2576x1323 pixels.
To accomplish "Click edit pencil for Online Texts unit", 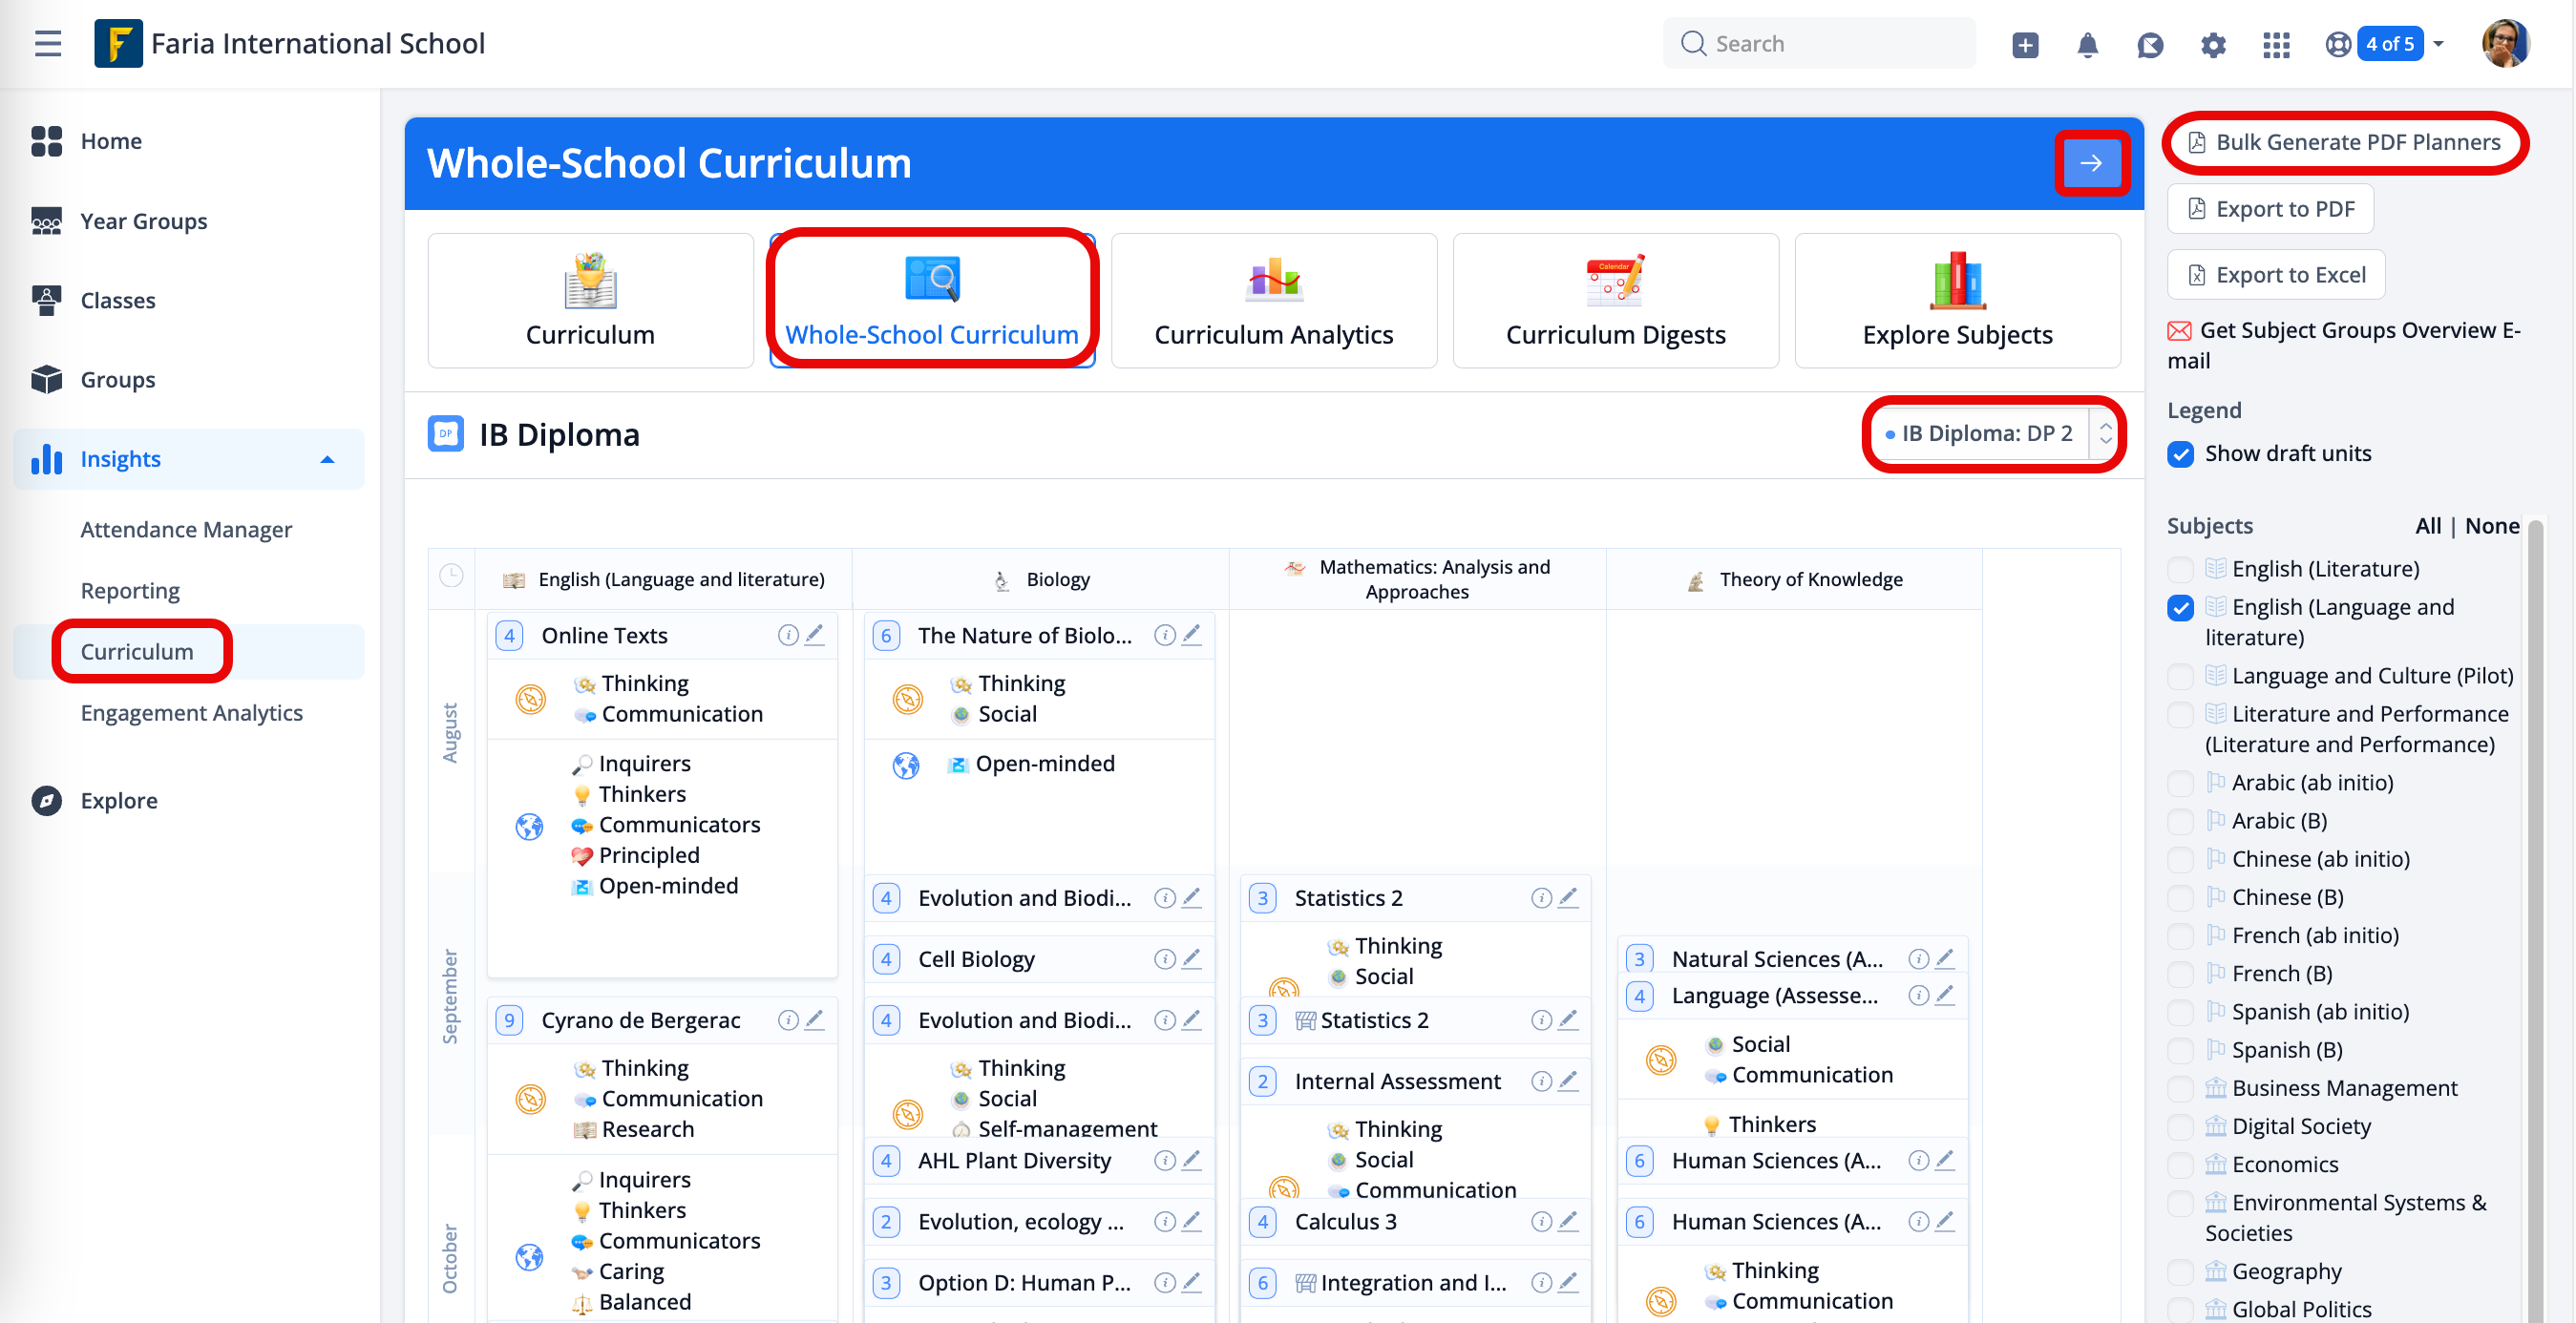I will 815,634.
